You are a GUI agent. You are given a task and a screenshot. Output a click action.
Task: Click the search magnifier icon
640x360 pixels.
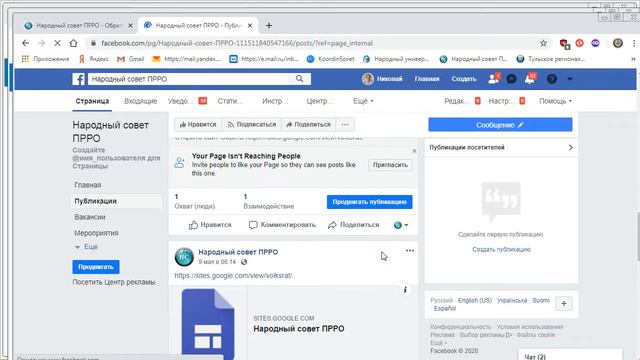tap(299, 79)
